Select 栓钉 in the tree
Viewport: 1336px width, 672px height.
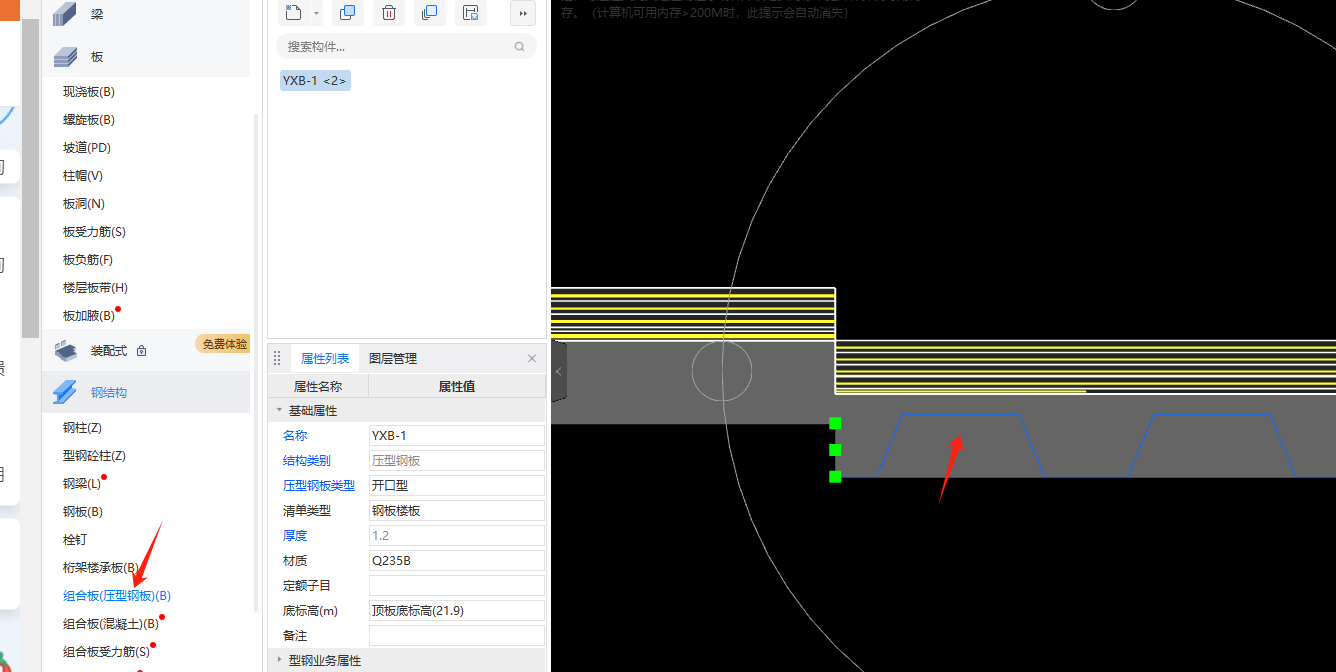75,540
